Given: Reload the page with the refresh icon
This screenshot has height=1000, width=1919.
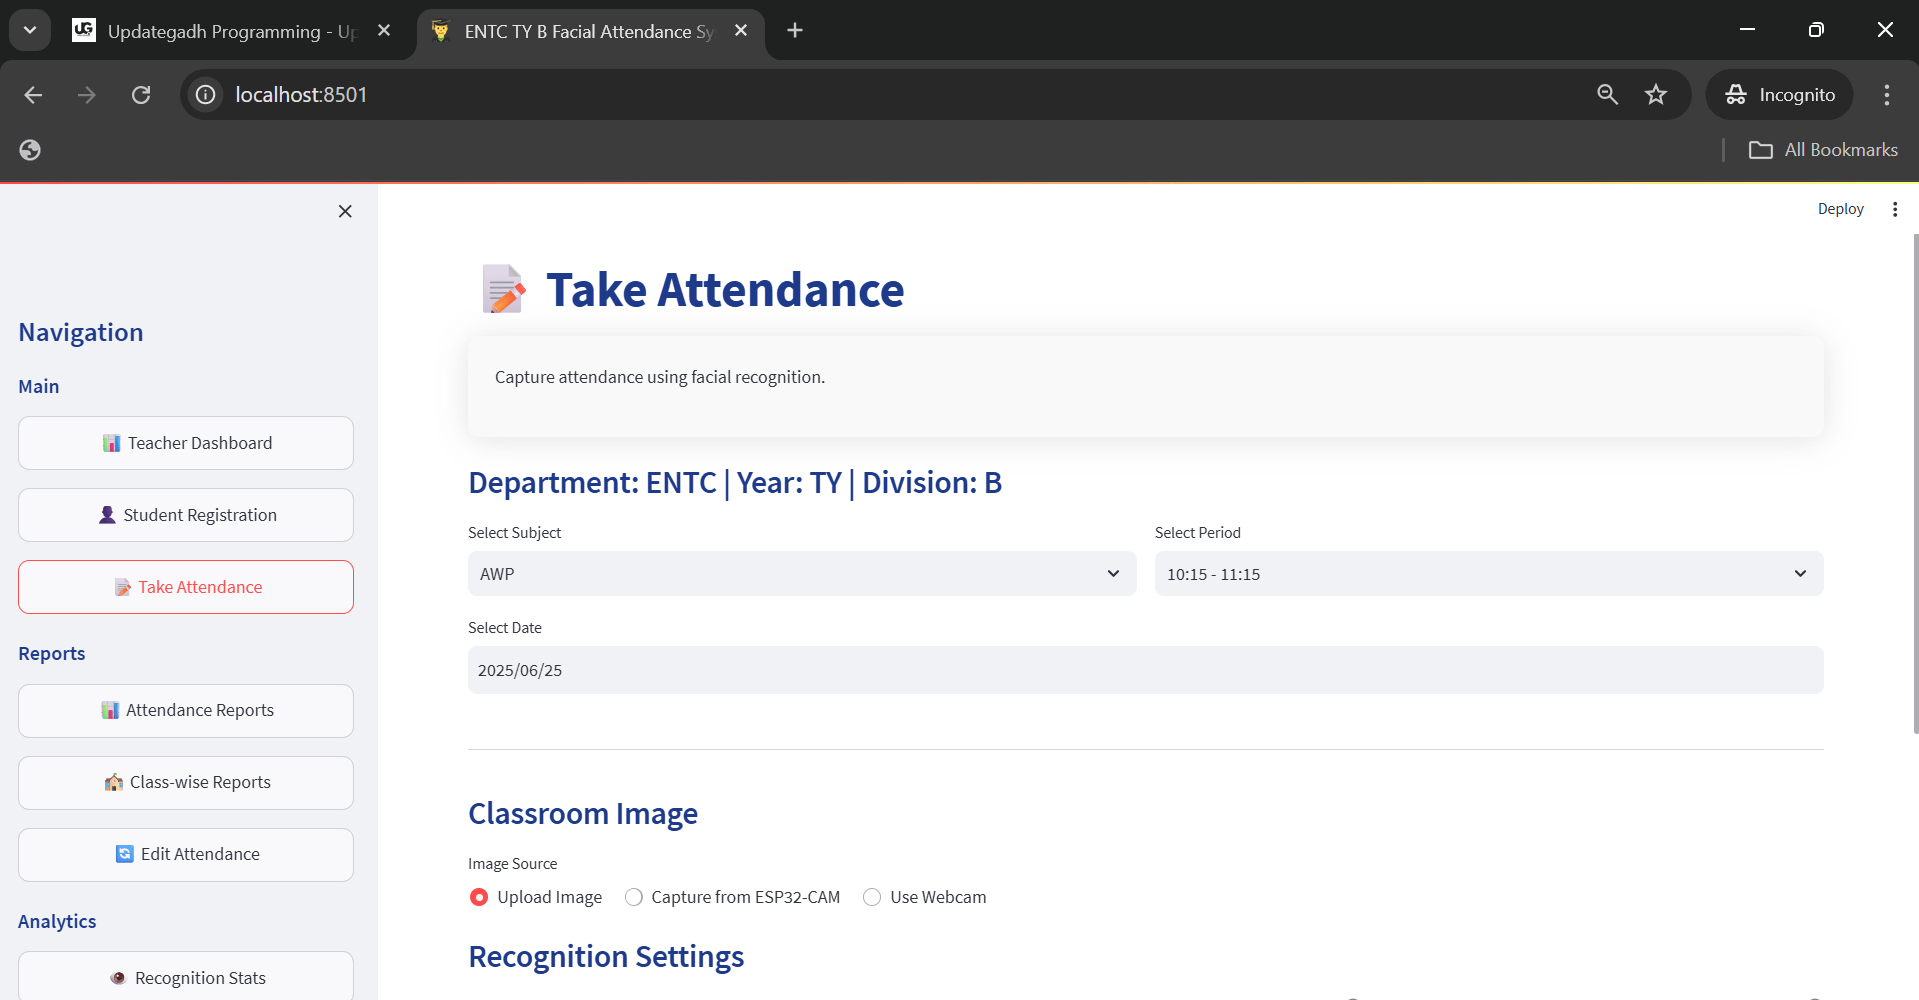Looking at the screenshot, I should 141,95.
